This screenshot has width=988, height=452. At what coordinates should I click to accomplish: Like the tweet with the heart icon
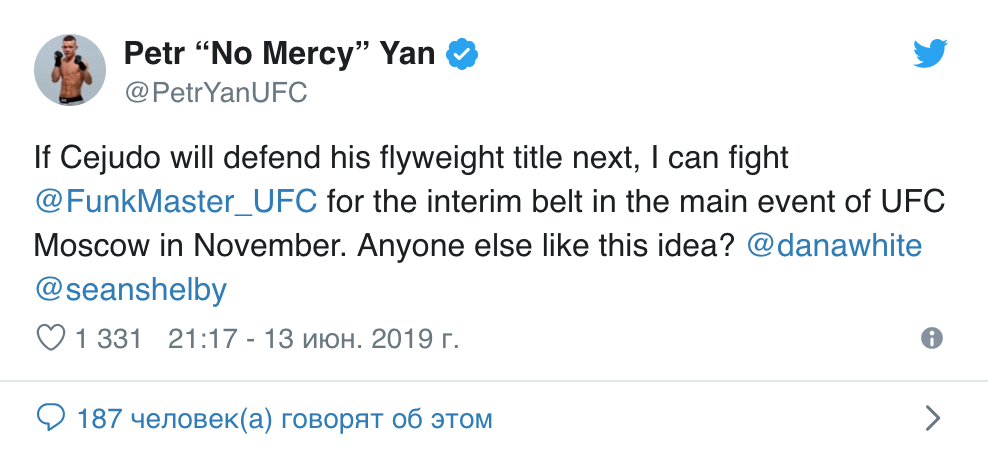click(x=50, y=338)
